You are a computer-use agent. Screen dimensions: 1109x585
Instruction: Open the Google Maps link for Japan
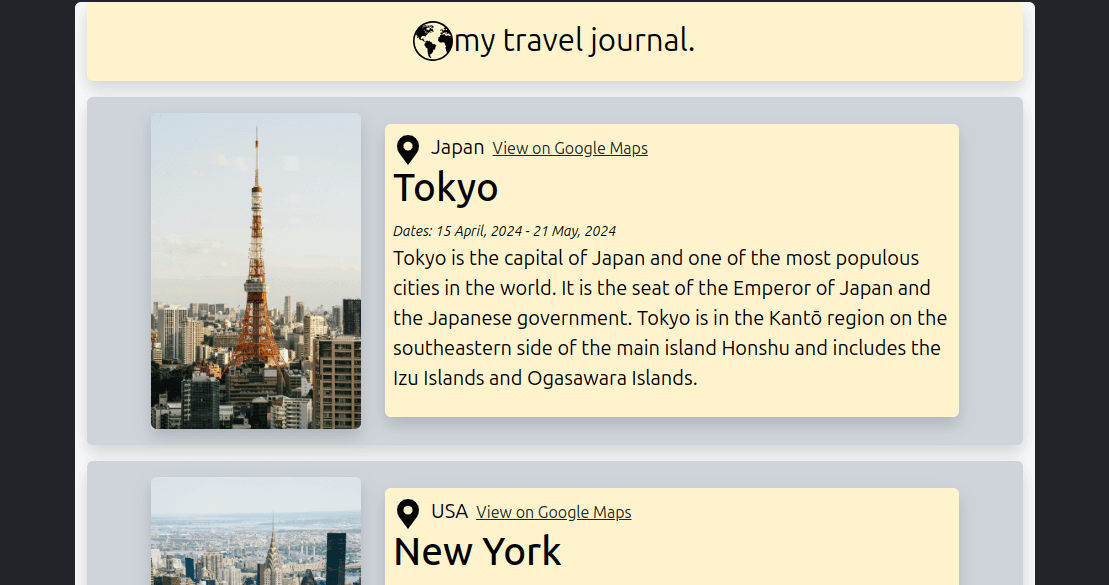(570, 149)
